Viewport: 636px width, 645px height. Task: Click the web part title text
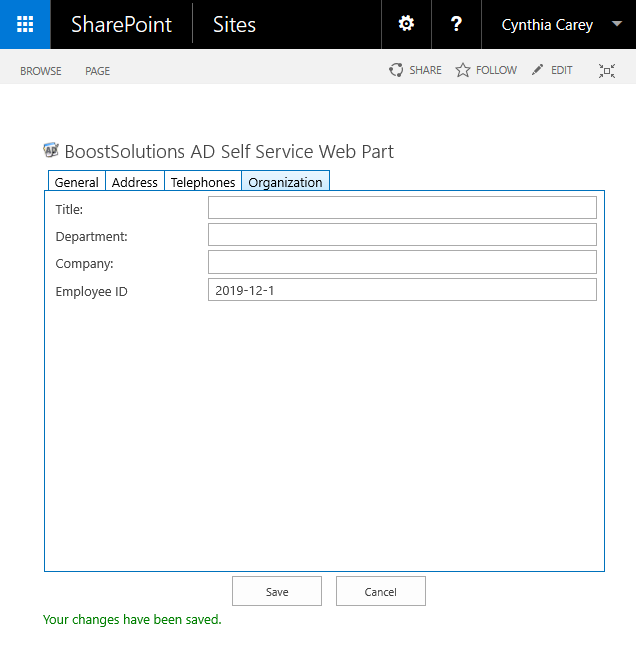click(x=229, y=151)
